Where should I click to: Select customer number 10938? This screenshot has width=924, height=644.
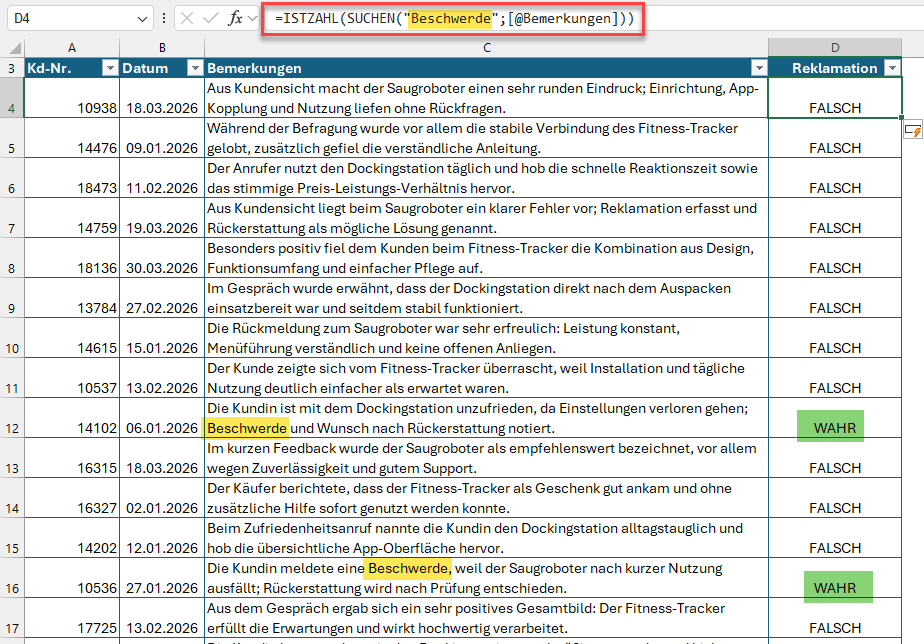tap(72, 98)
